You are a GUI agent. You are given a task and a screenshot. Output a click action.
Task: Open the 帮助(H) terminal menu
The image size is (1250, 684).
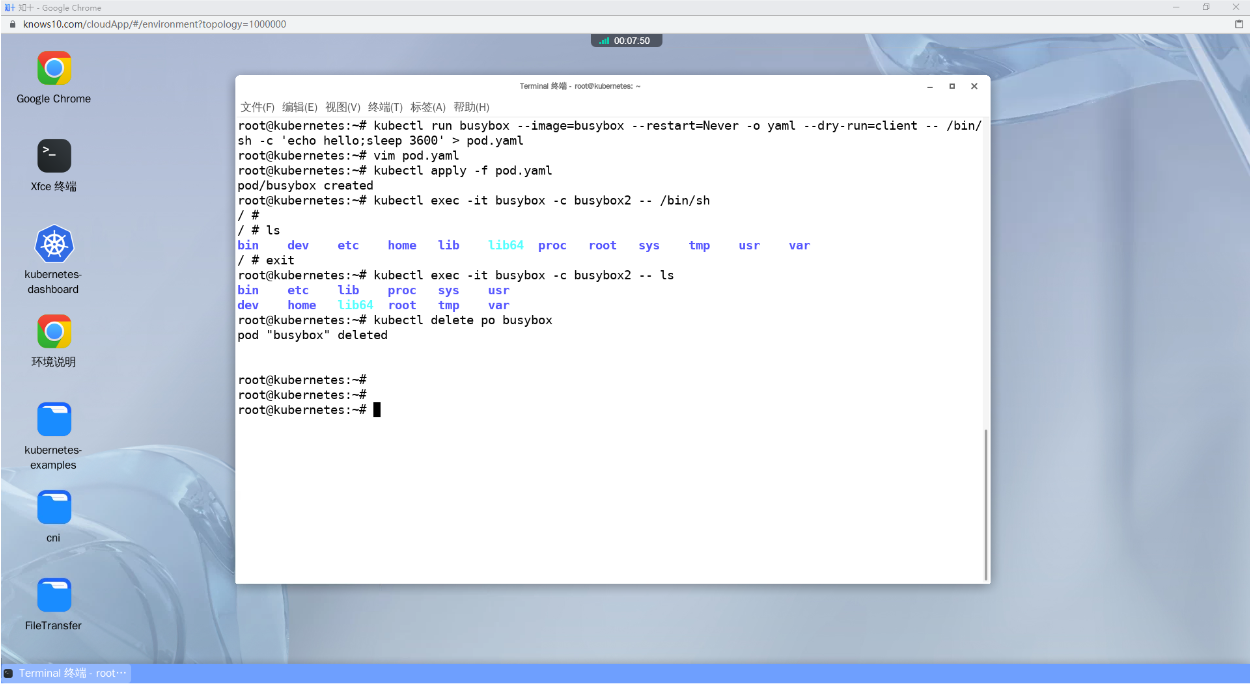tap(471, 107)
